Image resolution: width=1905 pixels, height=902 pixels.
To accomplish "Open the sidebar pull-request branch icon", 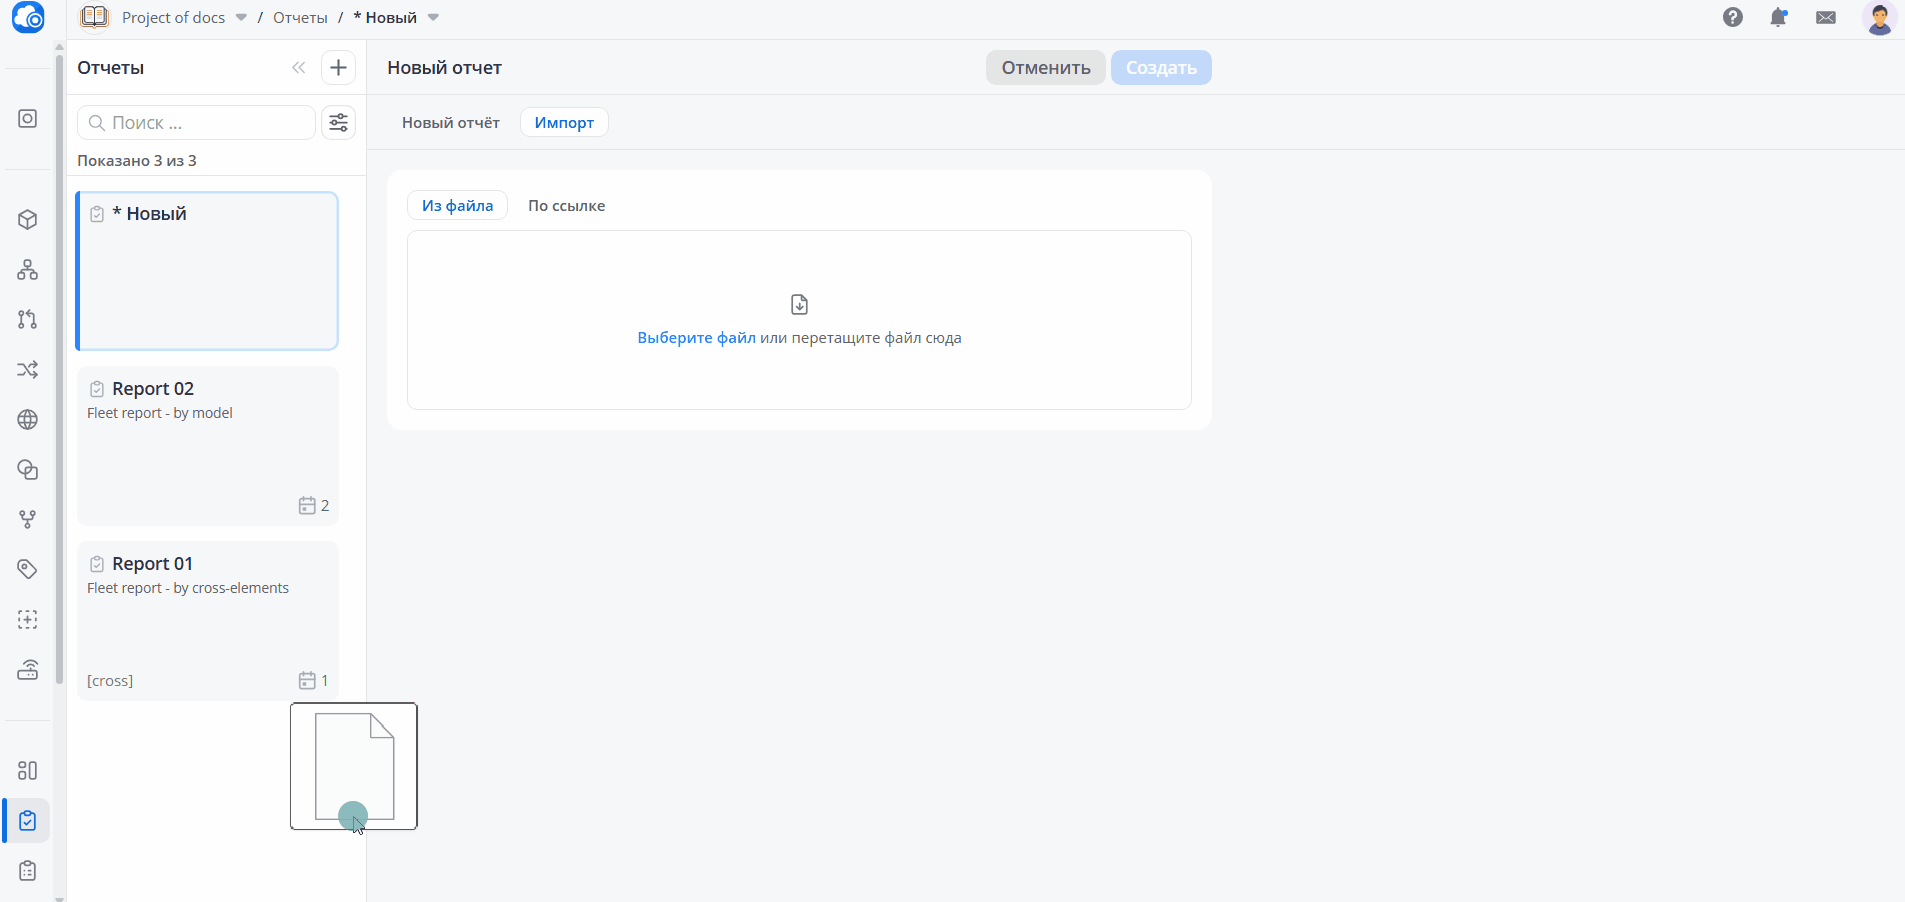I will [x=28, y=320].
